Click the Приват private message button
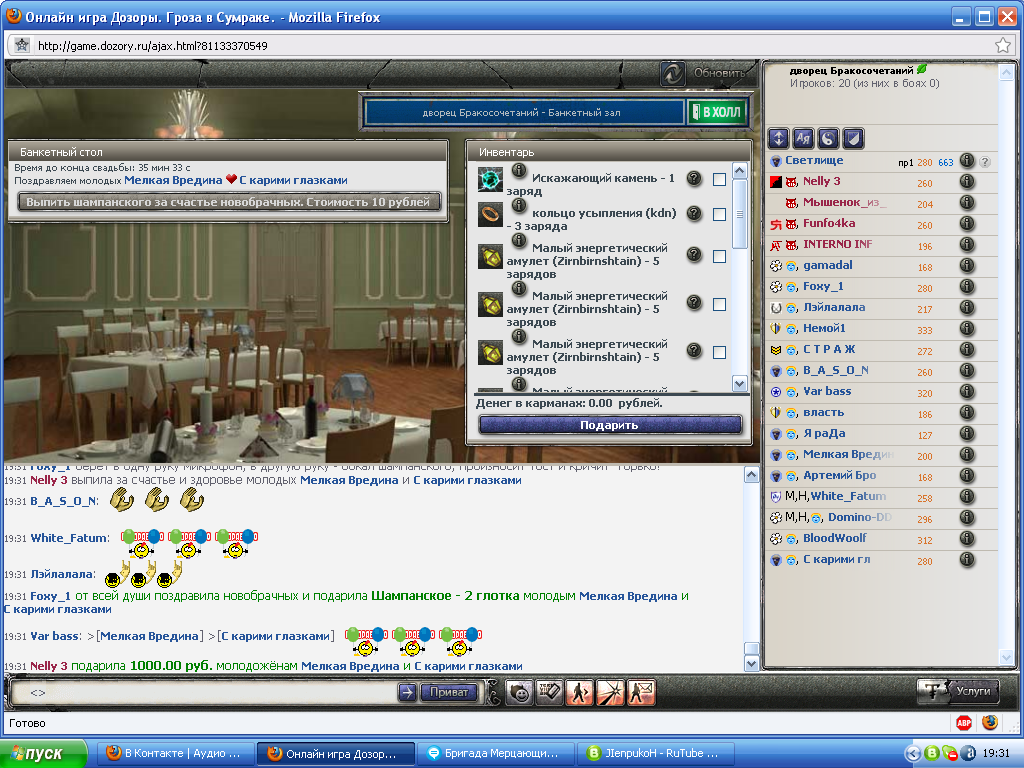Image resolution: width=1024 pixels, height=768 pixels. click(x=449, y=692)
